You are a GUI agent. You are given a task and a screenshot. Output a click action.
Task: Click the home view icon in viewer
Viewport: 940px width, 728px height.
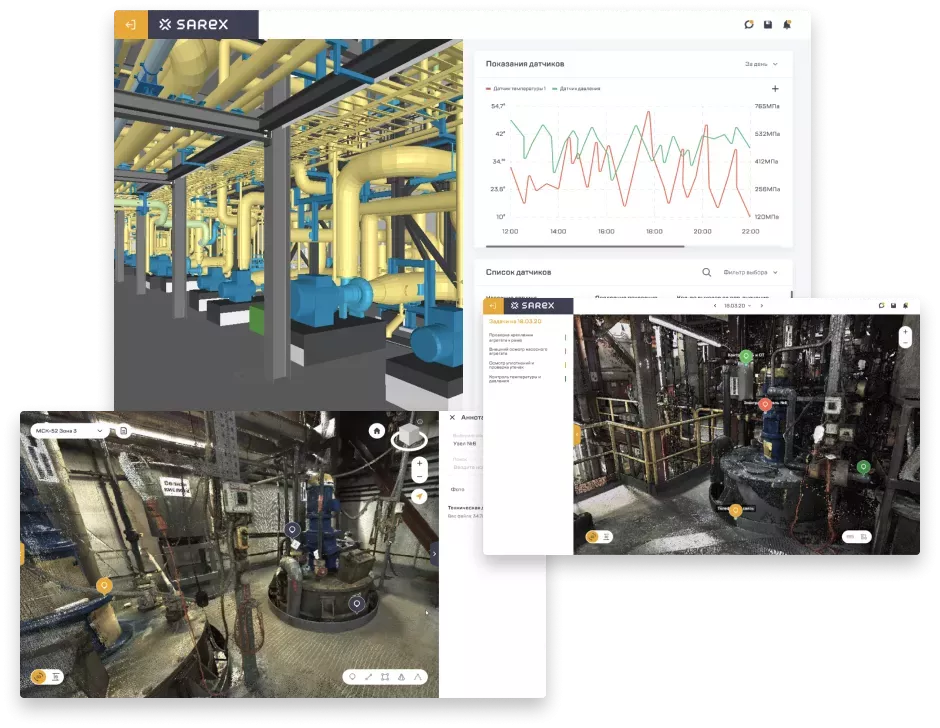tap(377, 431)
